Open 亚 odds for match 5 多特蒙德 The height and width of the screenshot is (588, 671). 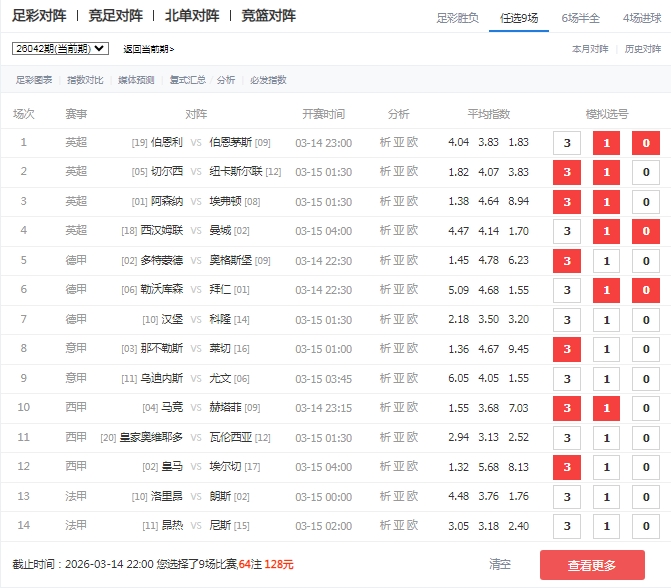(399, 261)
